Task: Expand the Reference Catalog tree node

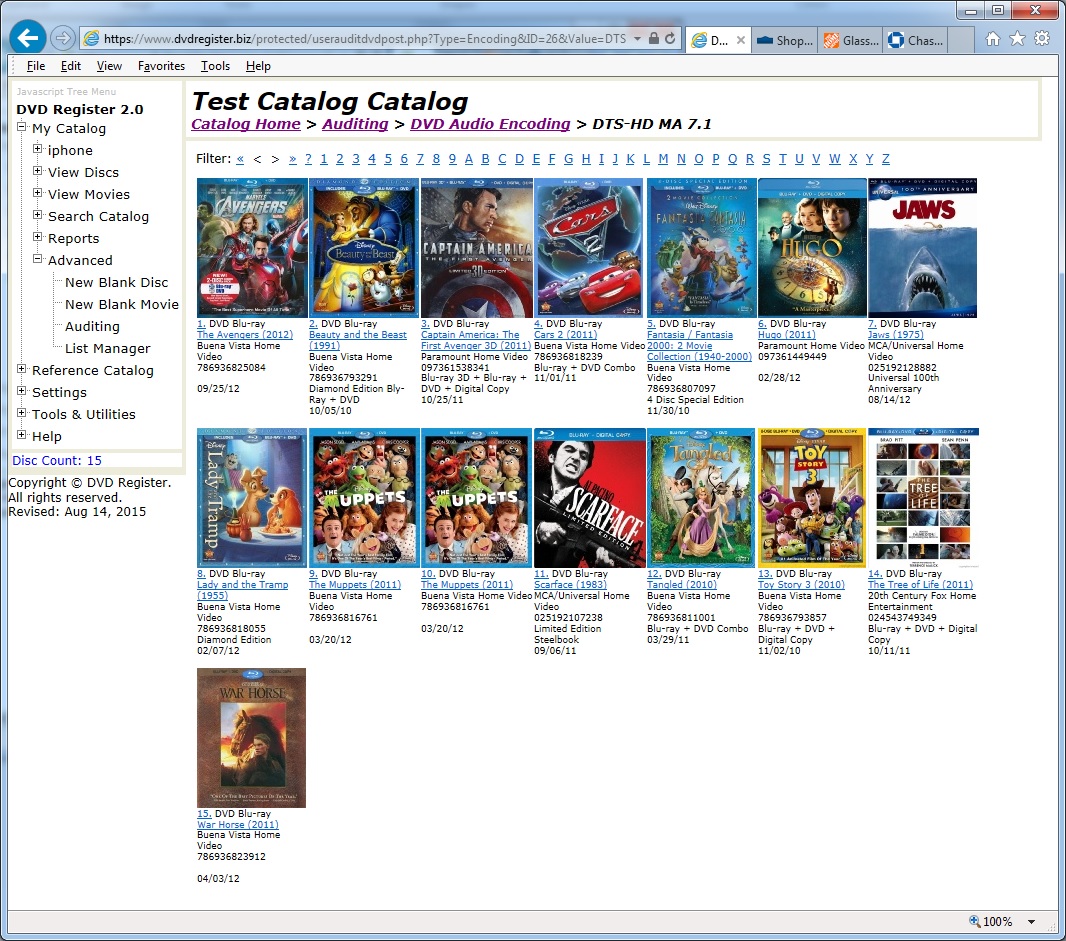Action: [22, 369]
